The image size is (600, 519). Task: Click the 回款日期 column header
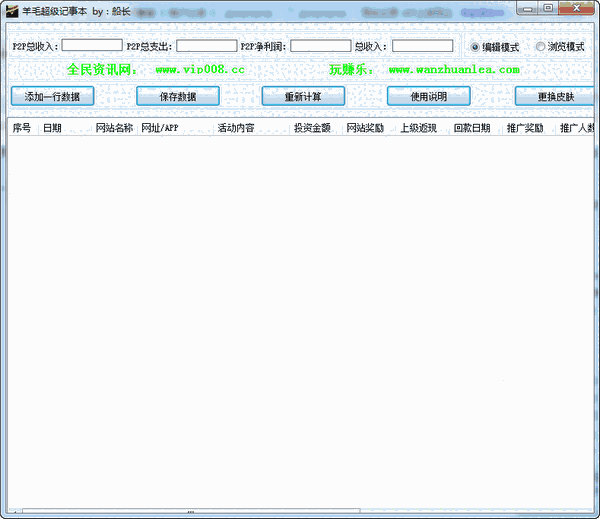click(x=476, y=128)
